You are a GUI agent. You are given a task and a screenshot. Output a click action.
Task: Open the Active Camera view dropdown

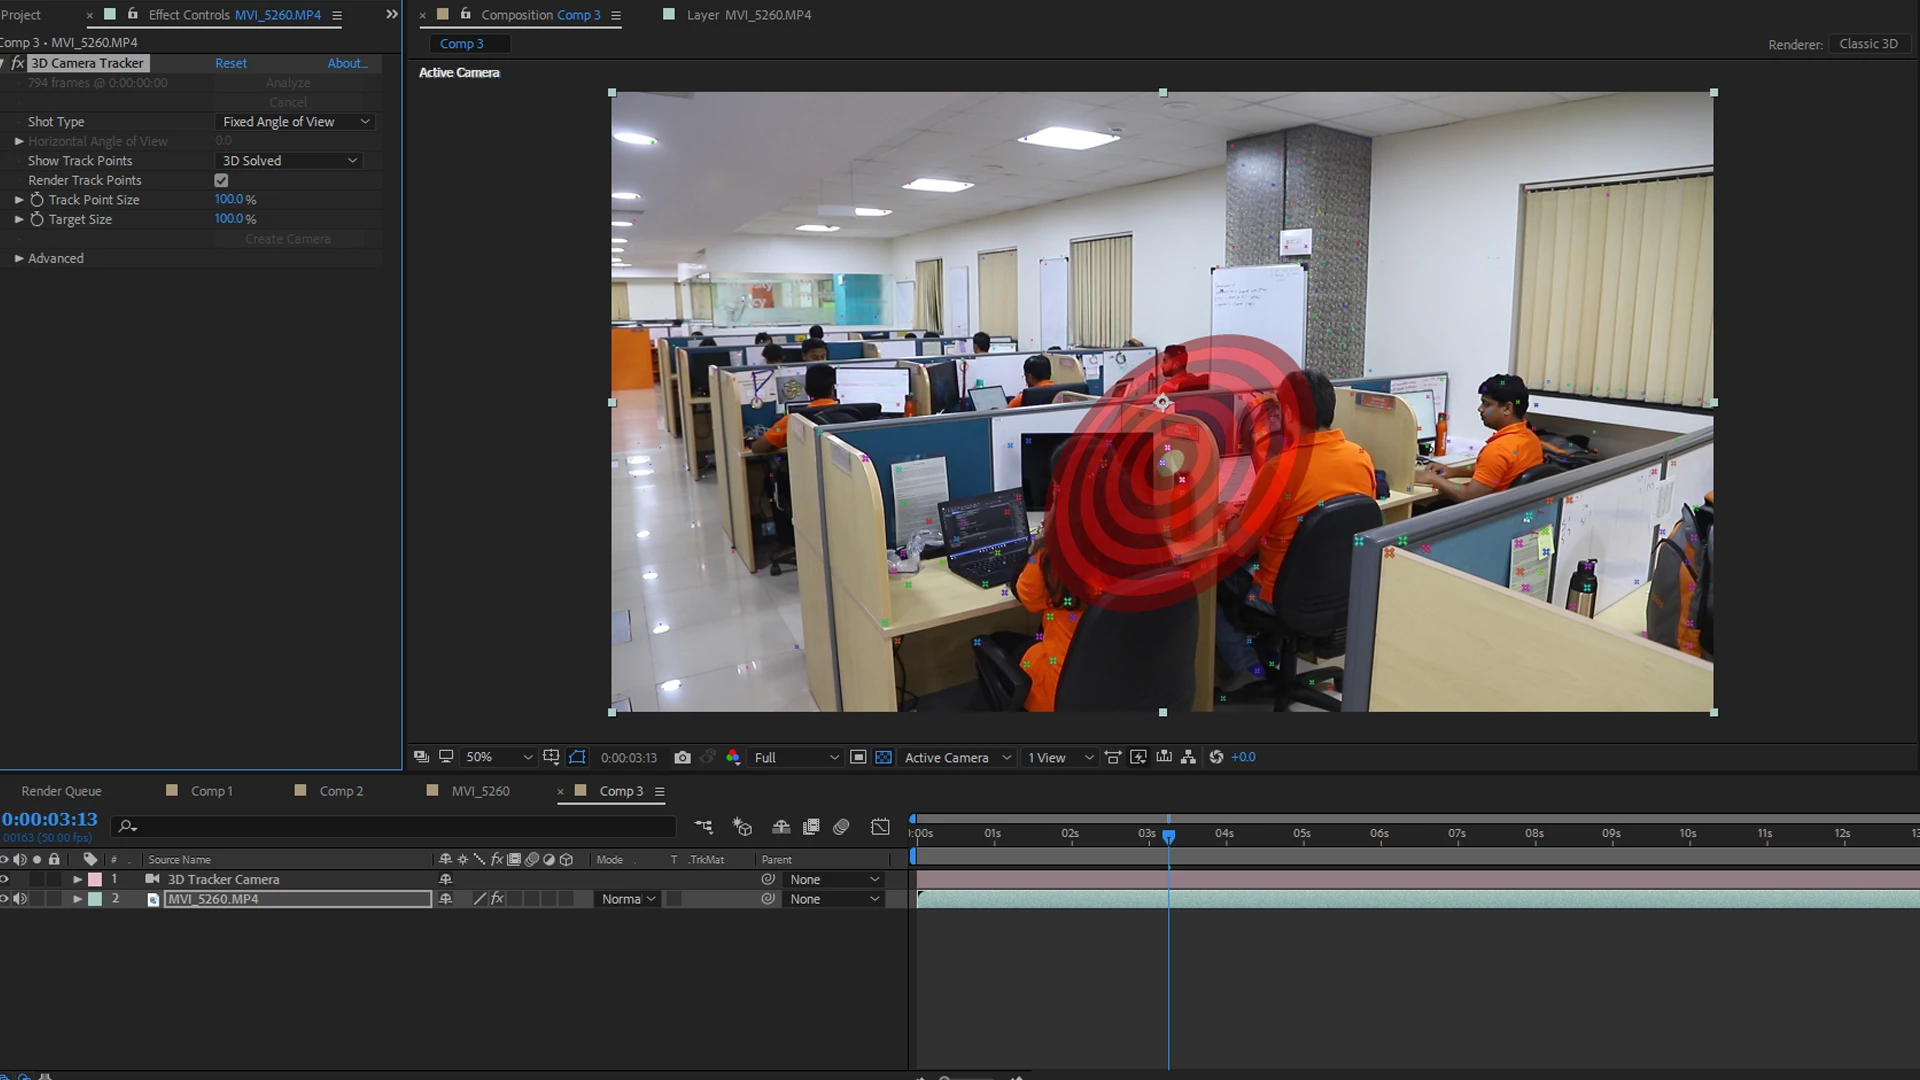957,758
